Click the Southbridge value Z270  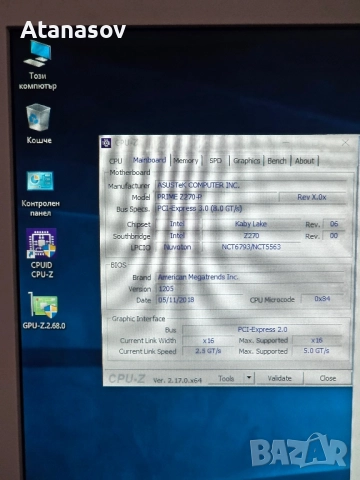(251, 236)
